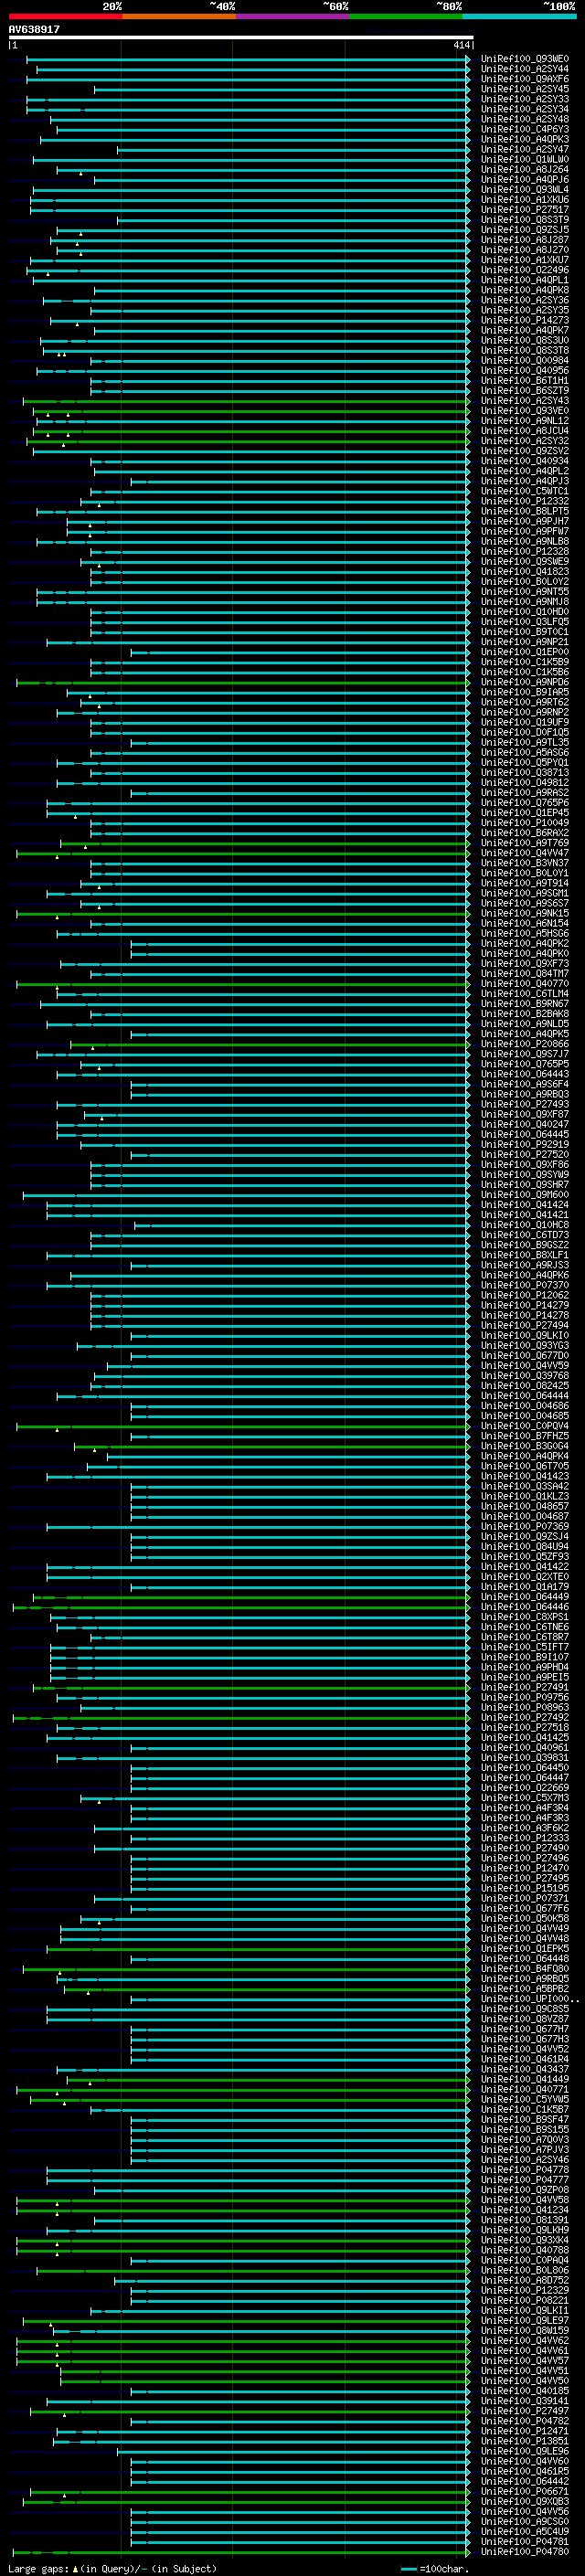585x2576 pixels.
Task: Click green alignment bar for UniRef100_A2SY43
Action: tap(246, 401)
